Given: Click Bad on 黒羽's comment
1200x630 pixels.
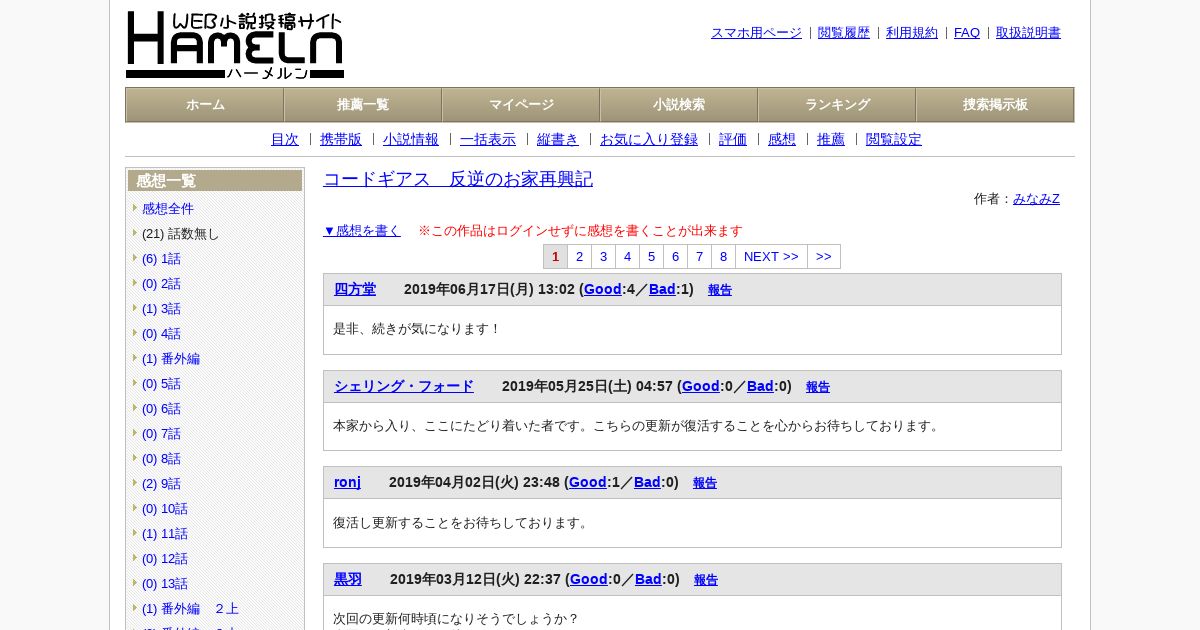Looking at the screenshot, I should pos(648,579).
